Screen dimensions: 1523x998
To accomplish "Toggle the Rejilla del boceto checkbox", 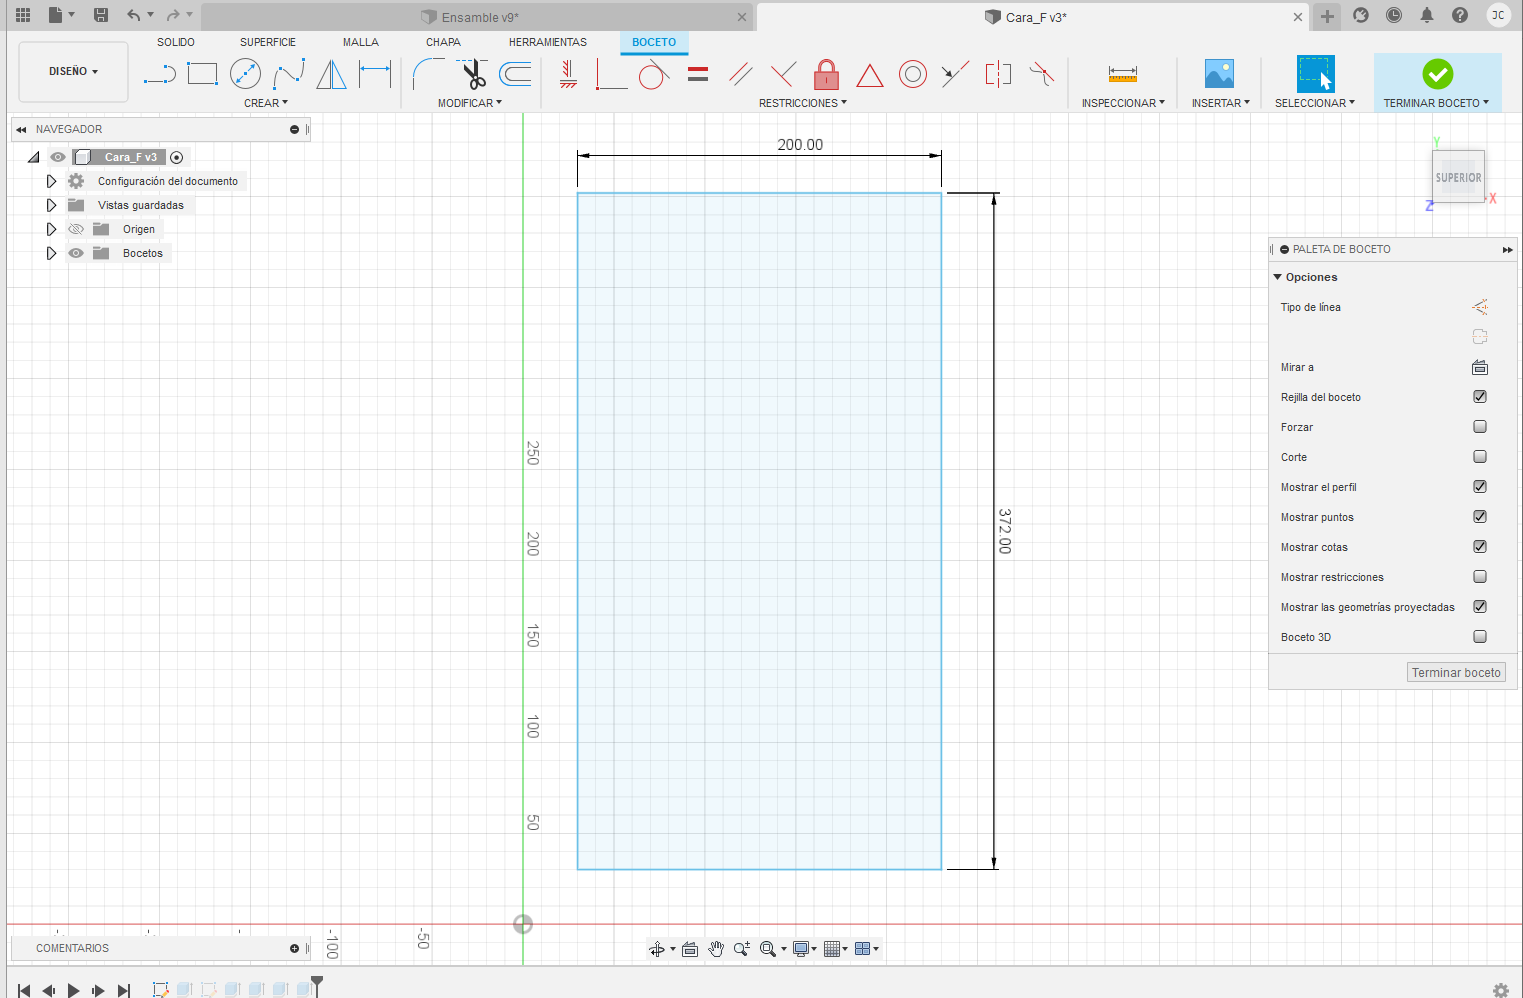I will coord(1480,397).
